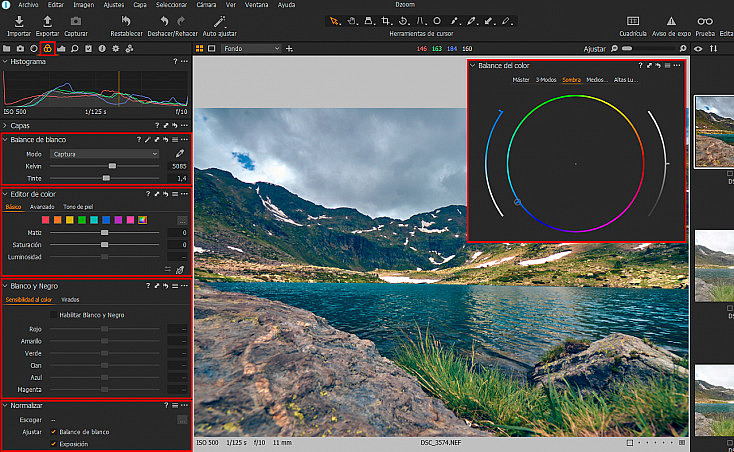Screen dimensions: 734x452
Task: Select the hand pan cursor tool
Action: pos(352,21)
